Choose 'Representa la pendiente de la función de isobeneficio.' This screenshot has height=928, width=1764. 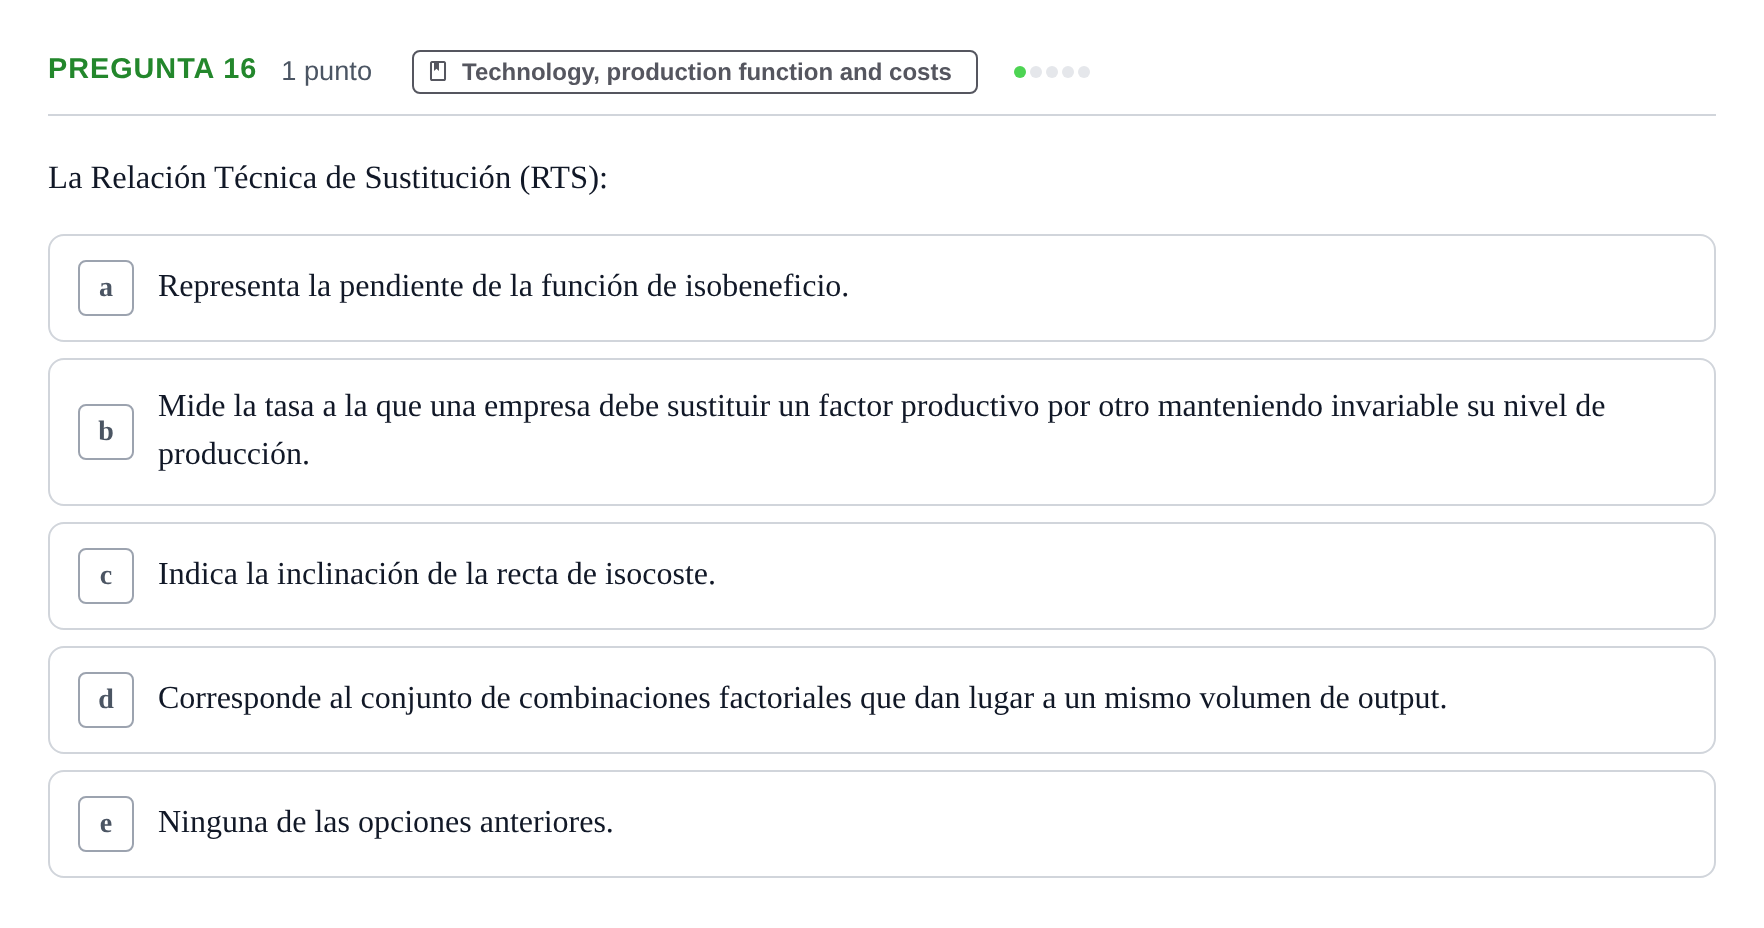(882, 288)
